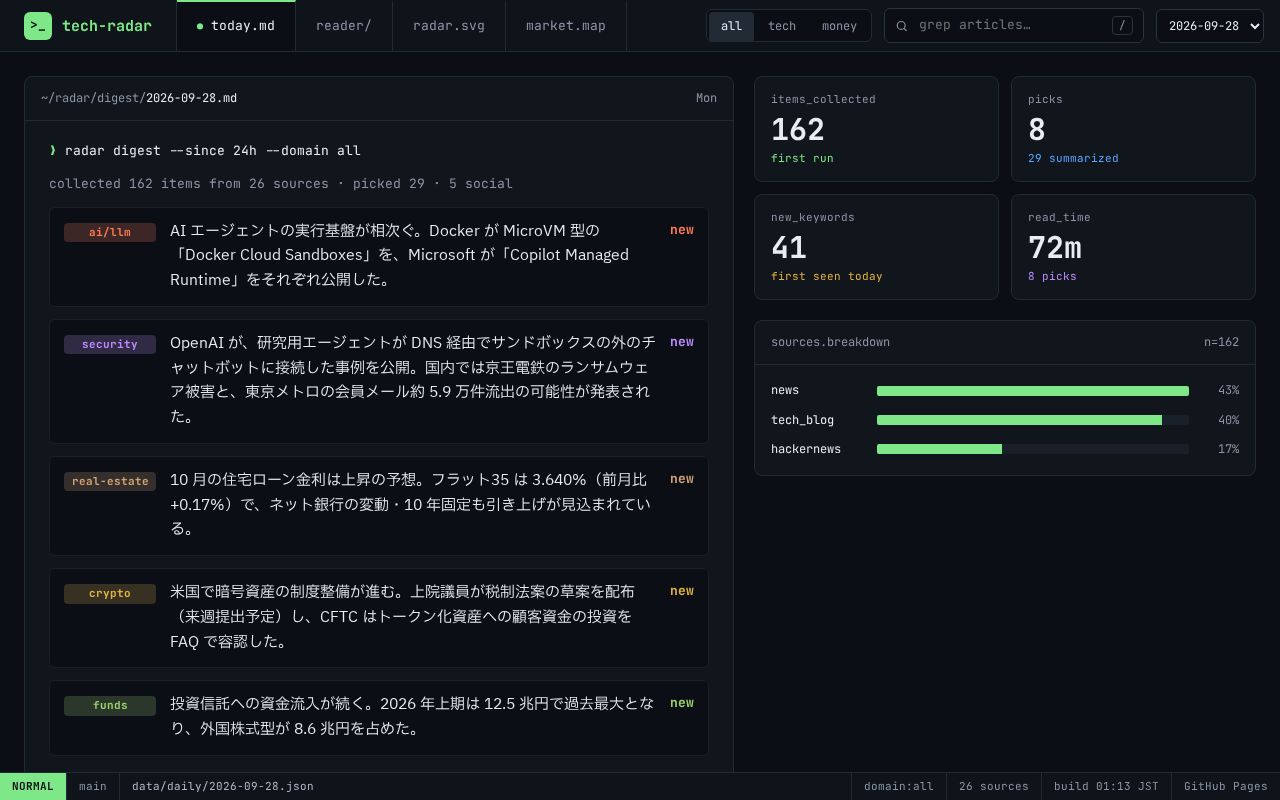Viewport: 1280px width, 800px height.
Task: Click the search magnifier icon
Action: tap(902, 26)
